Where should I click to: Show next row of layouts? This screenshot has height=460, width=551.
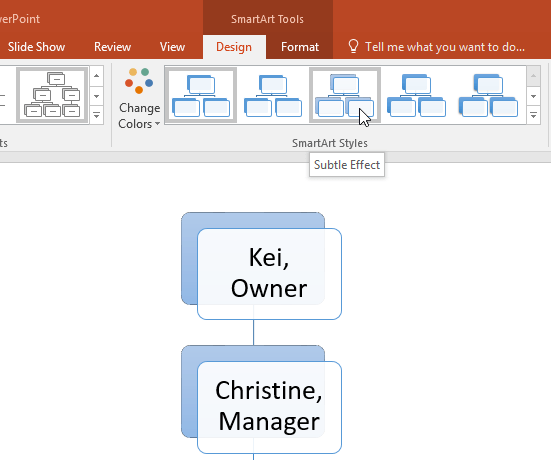(x=96, y=96)
